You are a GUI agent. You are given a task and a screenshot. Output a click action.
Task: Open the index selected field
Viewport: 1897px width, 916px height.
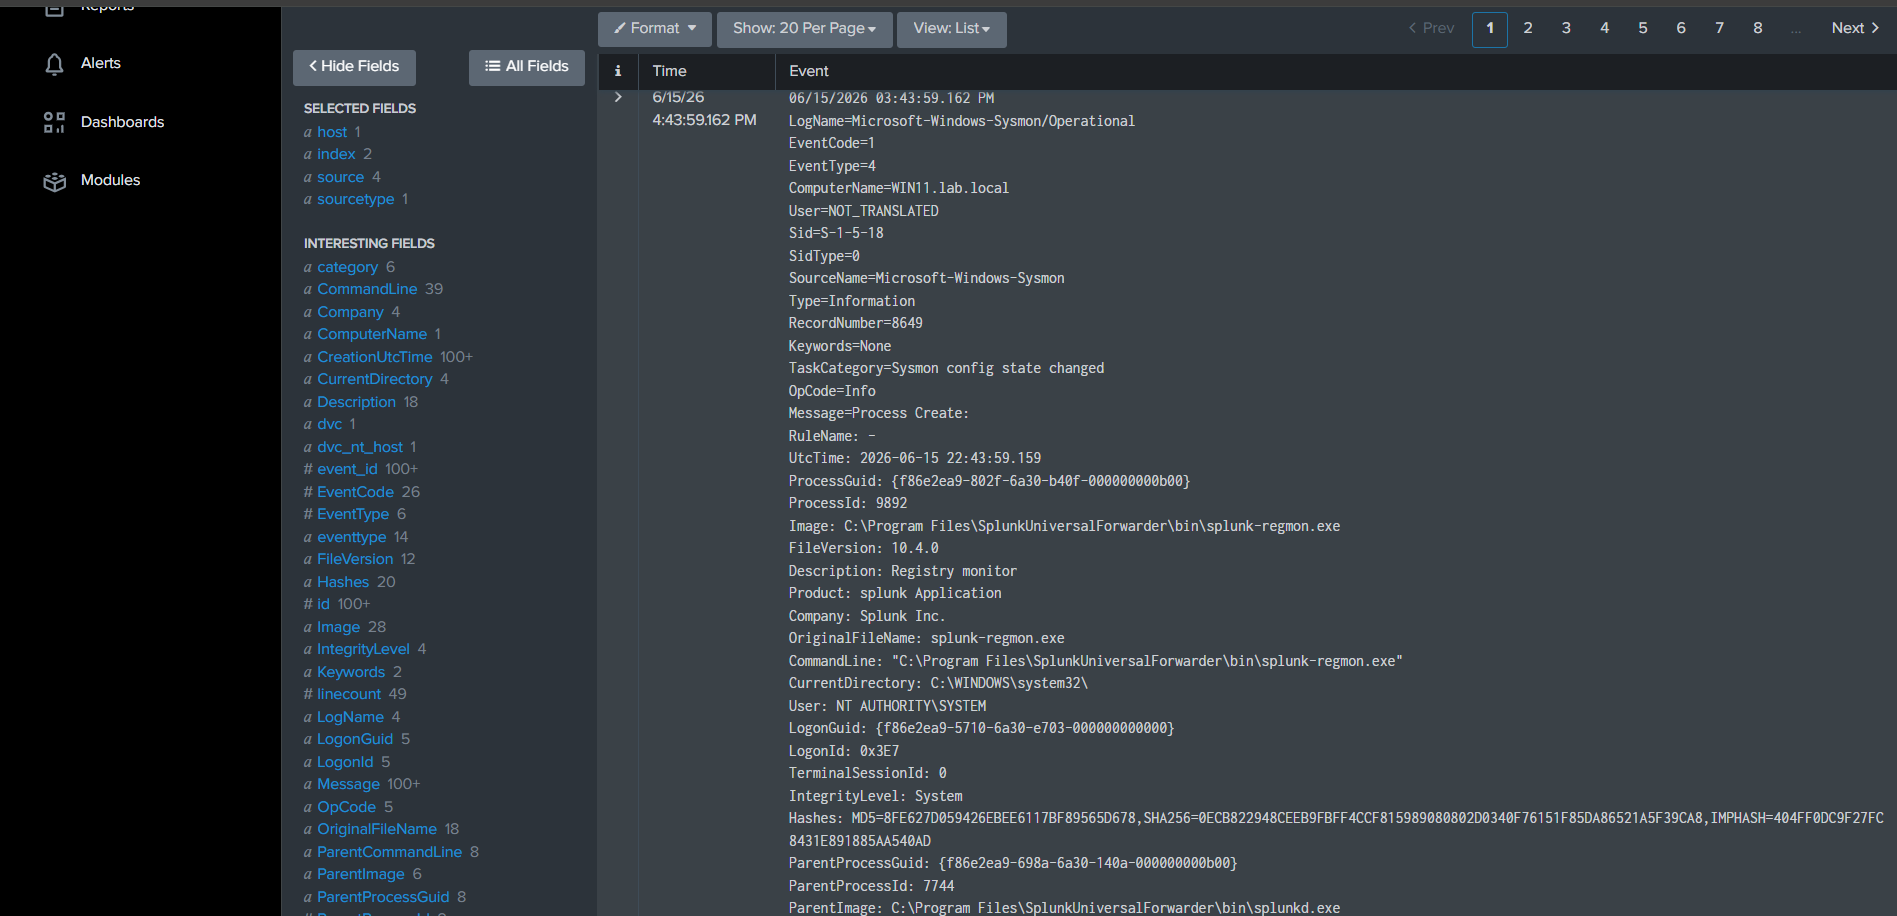tap(336, 154)
